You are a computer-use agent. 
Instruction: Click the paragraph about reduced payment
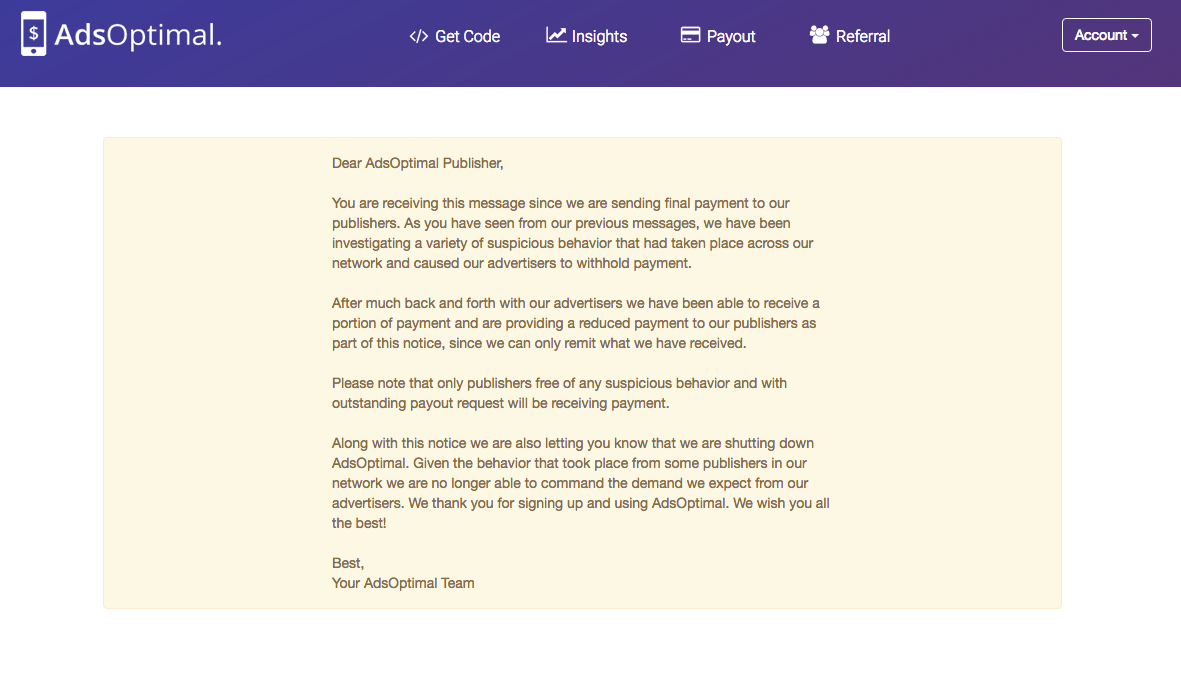coord(575,323)
